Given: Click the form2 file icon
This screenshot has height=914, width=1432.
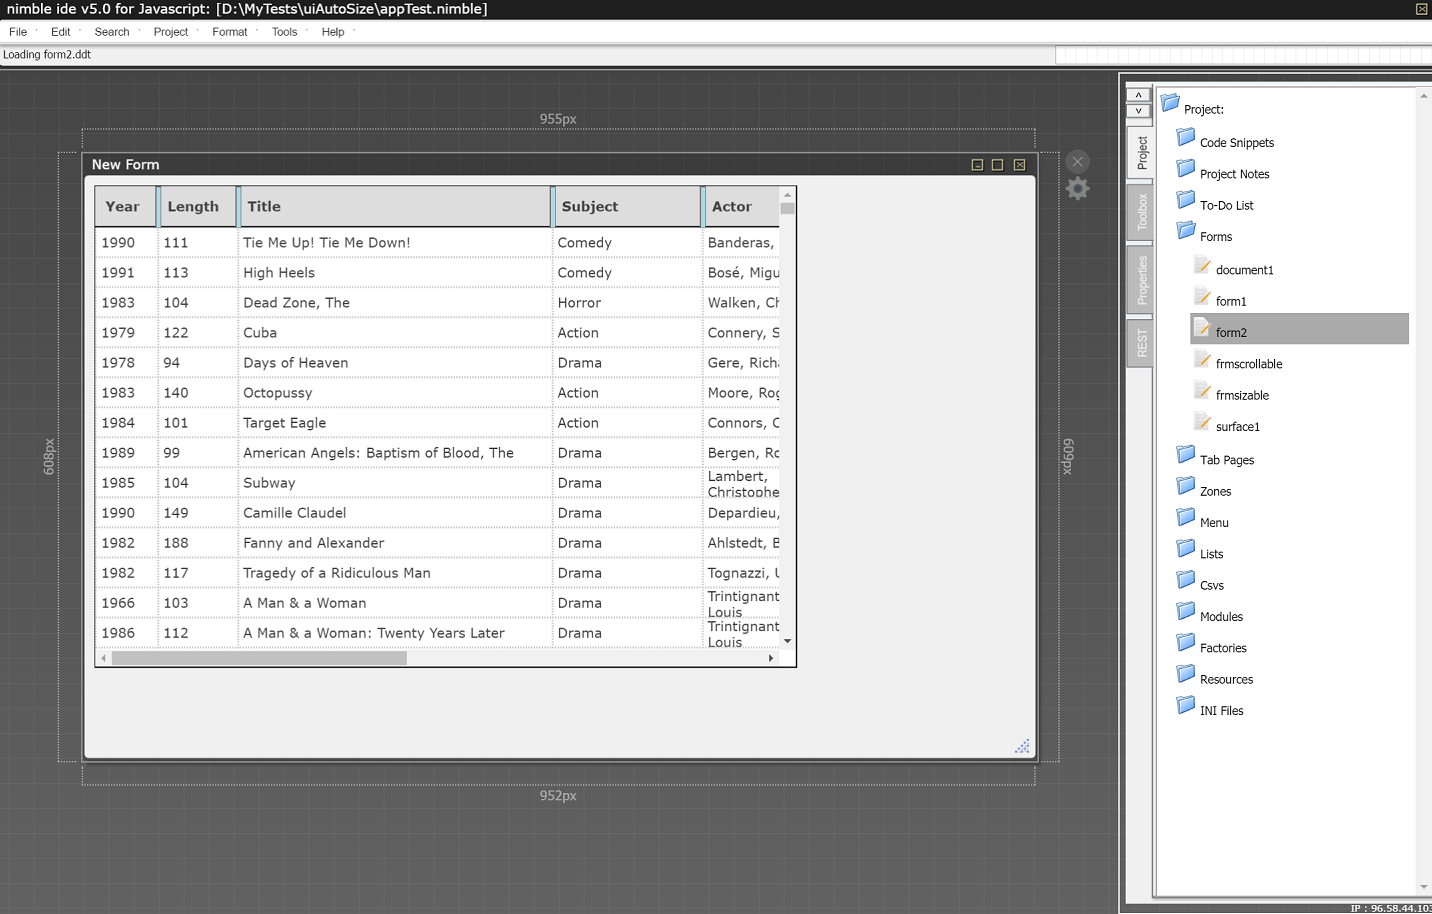Looking at the screenshot, I should (x=1202, y=326).
